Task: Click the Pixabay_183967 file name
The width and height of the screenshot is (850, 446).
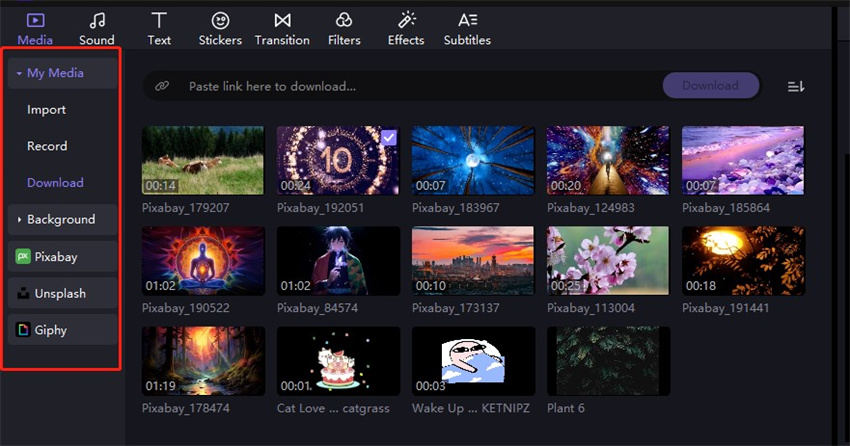Action: coord(455,208)
